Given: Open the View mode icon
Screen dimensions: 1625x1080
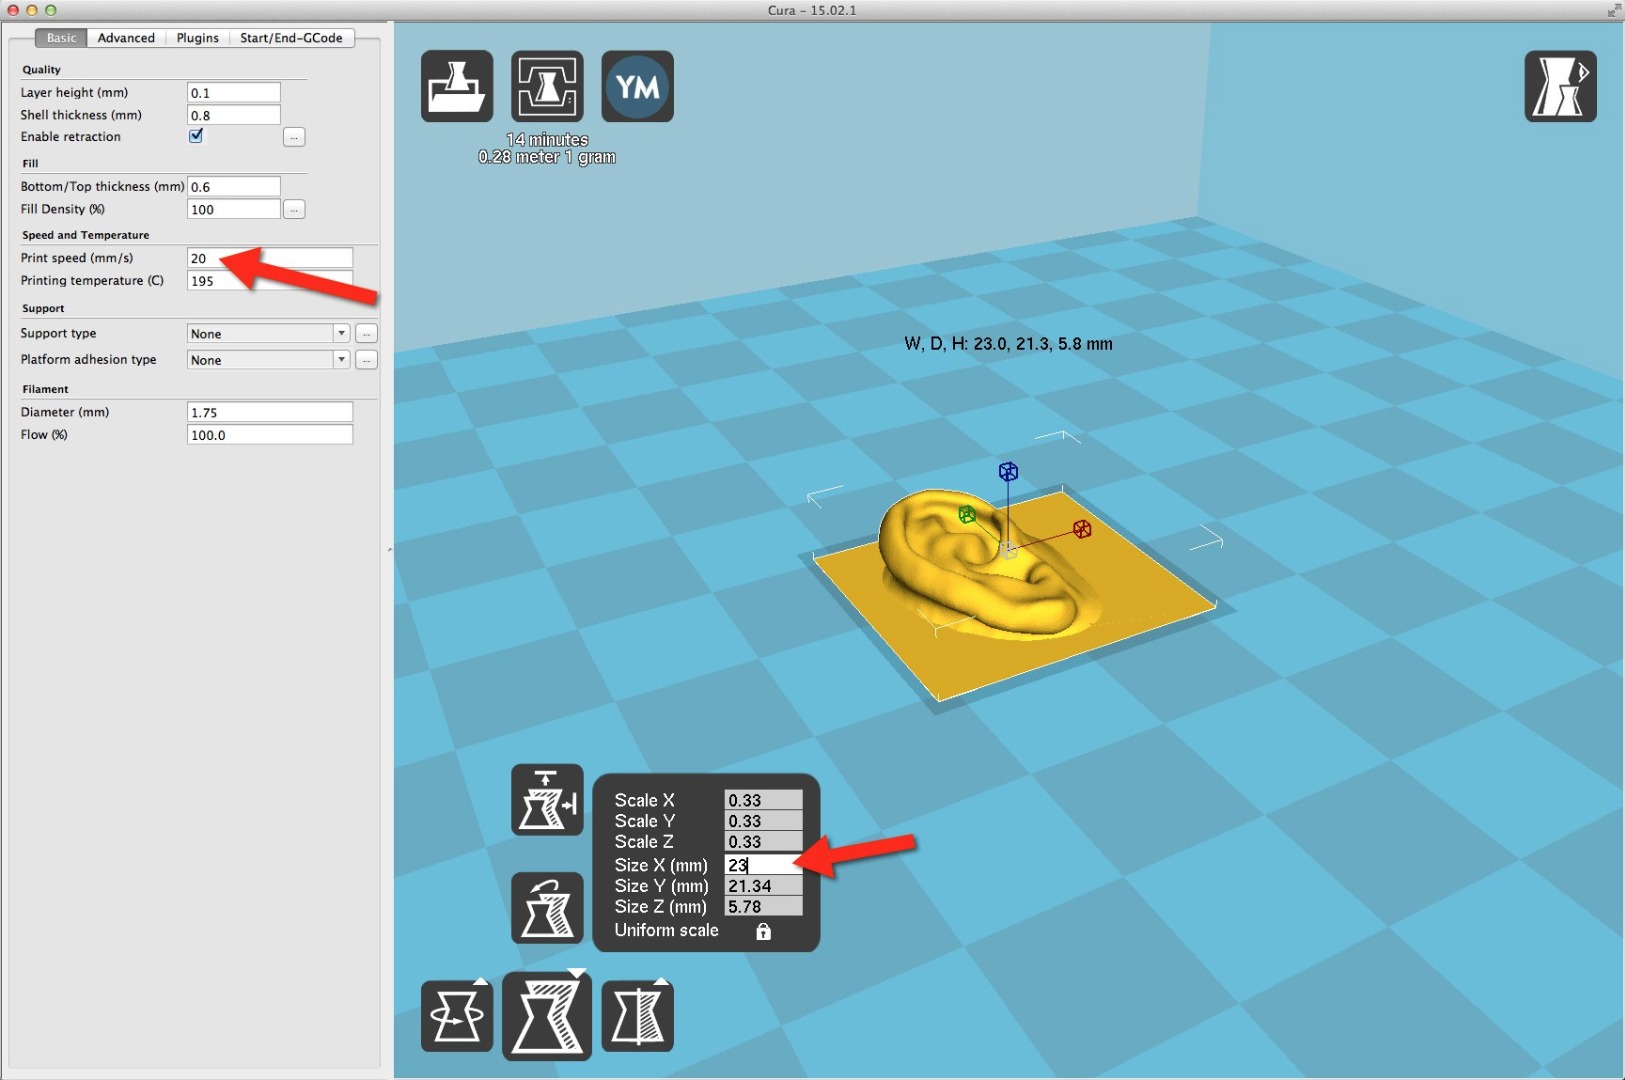Looking at the screenshot, I should (1560, 86).
